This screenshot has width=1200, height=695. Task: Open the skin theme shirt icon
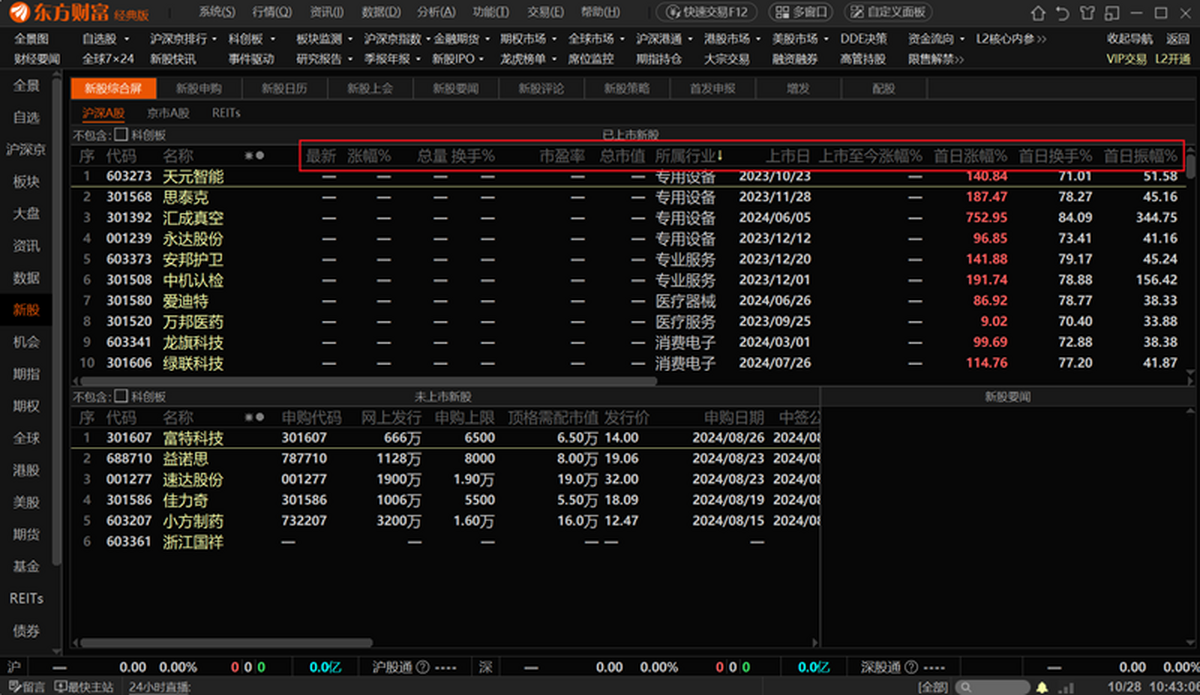pyautogui.click(x=1088, y=12)
